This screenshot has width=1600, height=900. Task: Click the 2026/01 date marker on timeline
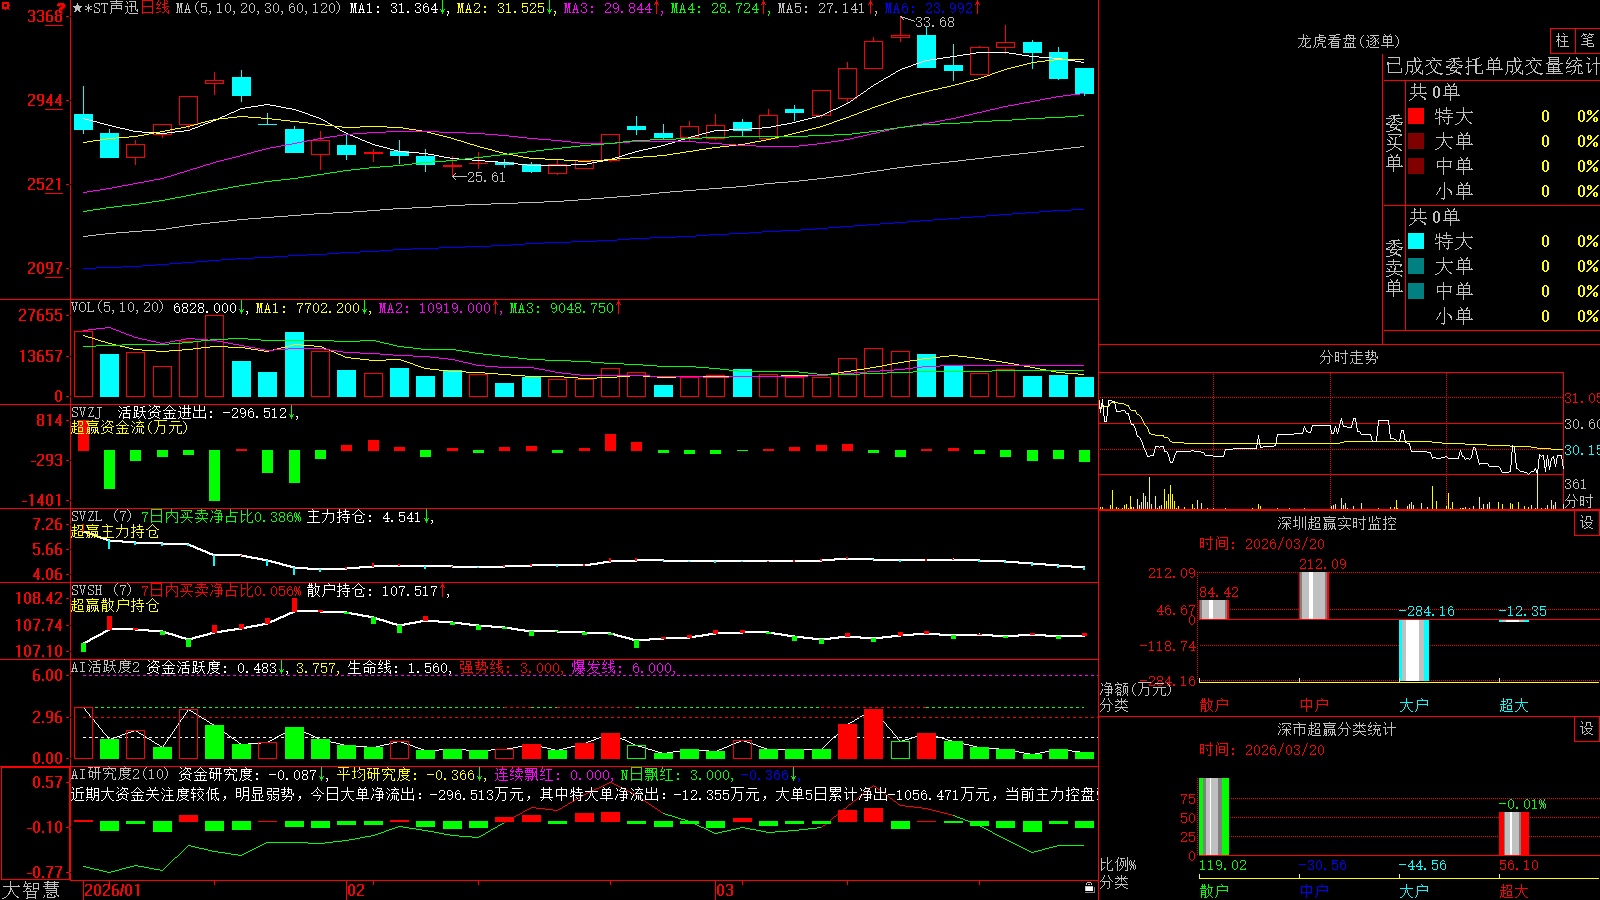113,890
